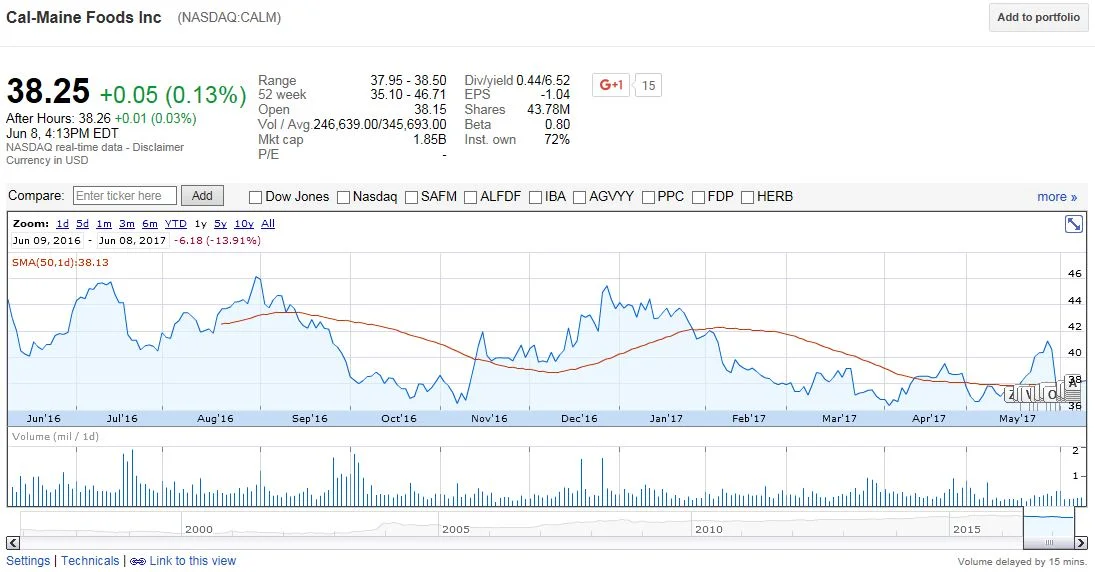Image resolution: width=1095 pixels, height=572 pixels.
Task: Click the EPS value -1.04
Action: click(x=555, y=95)
